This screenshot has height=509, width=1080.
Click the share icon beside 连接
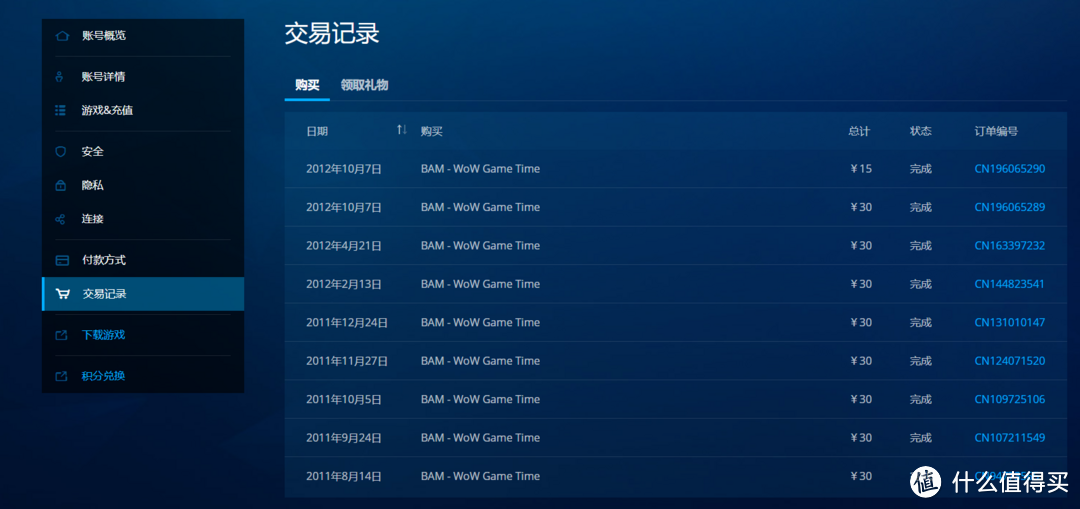(x=61, y=219)
